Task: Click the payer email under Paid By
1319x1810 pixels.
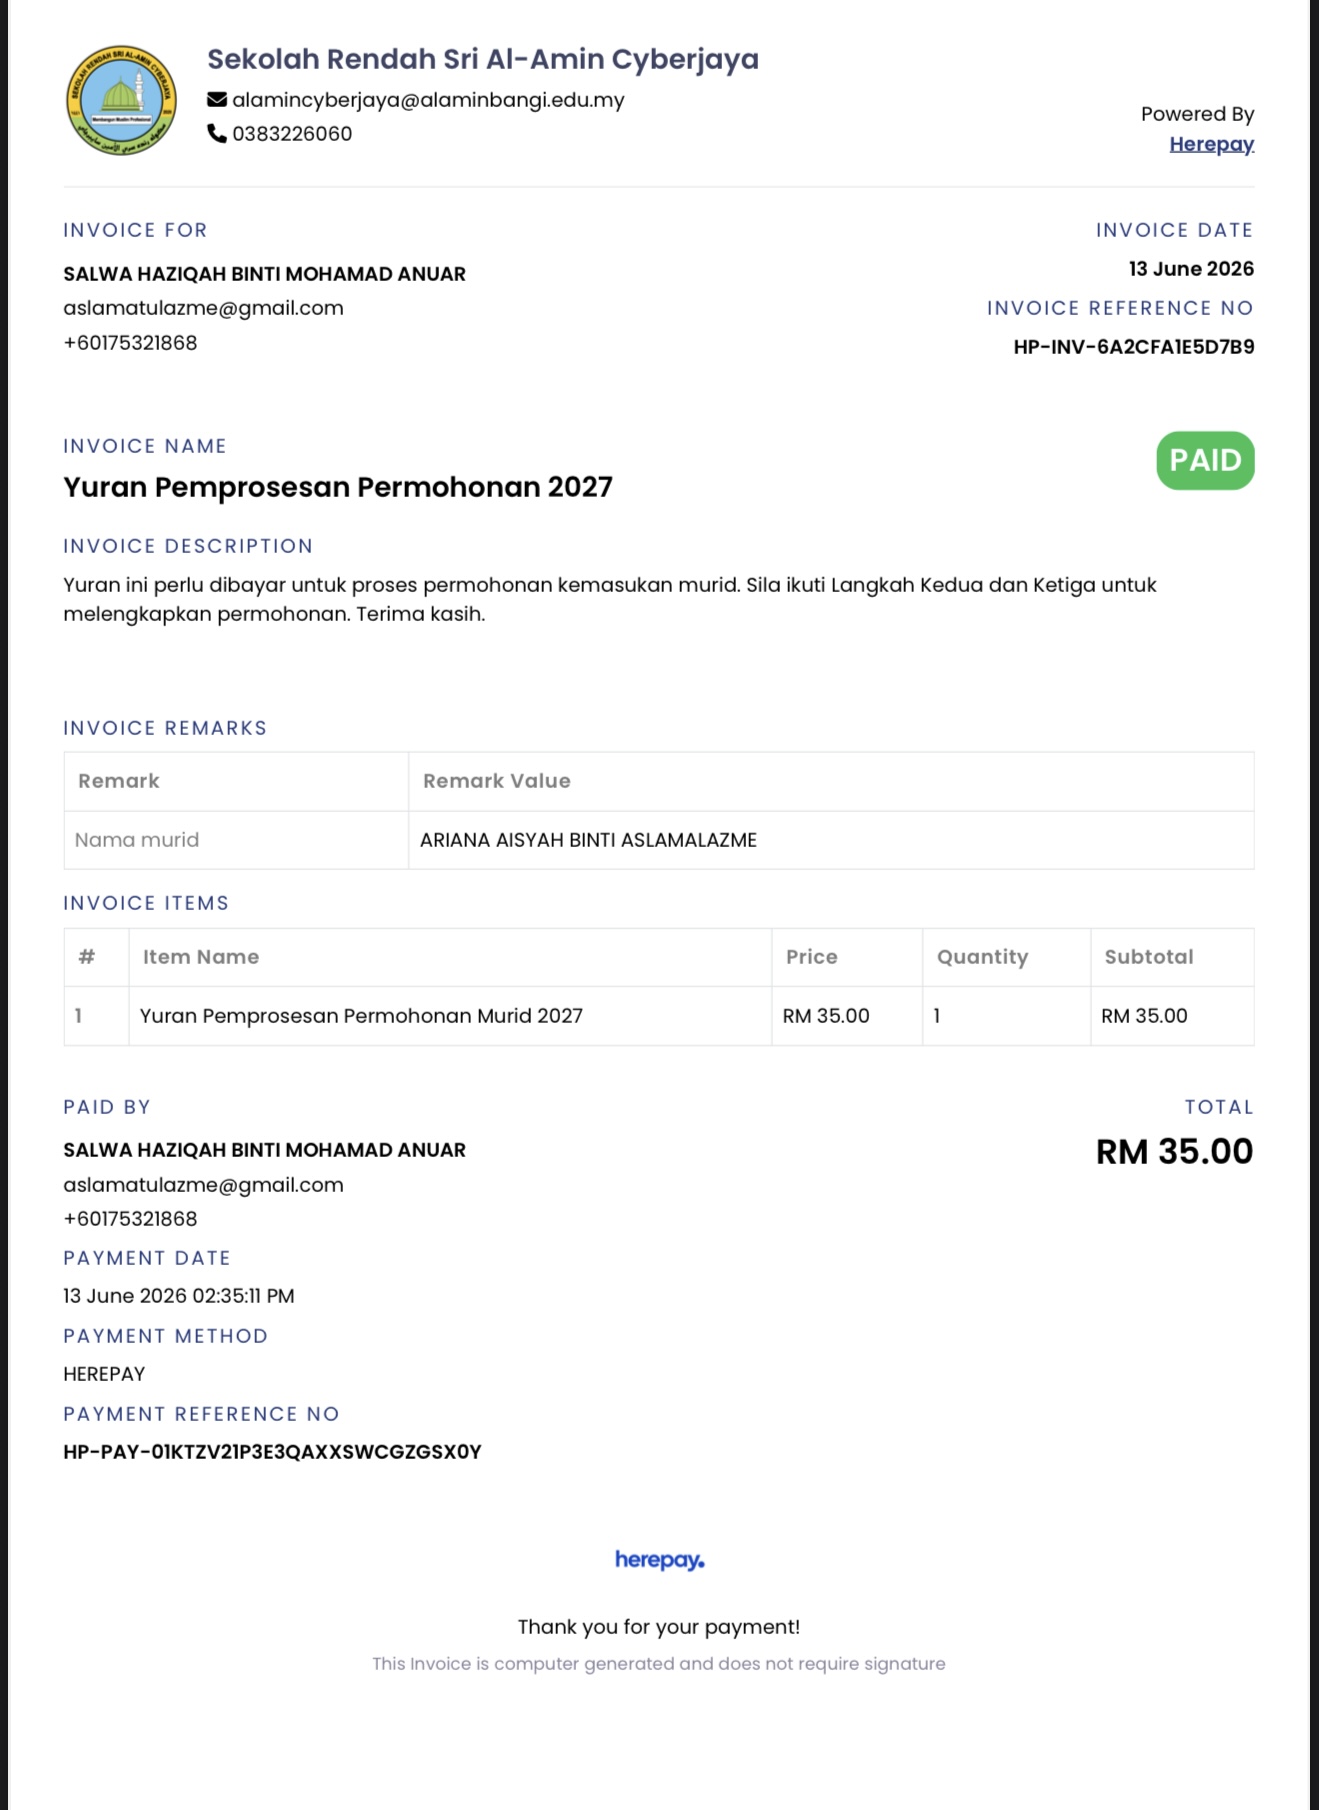Action: [x=203, y=1185]
